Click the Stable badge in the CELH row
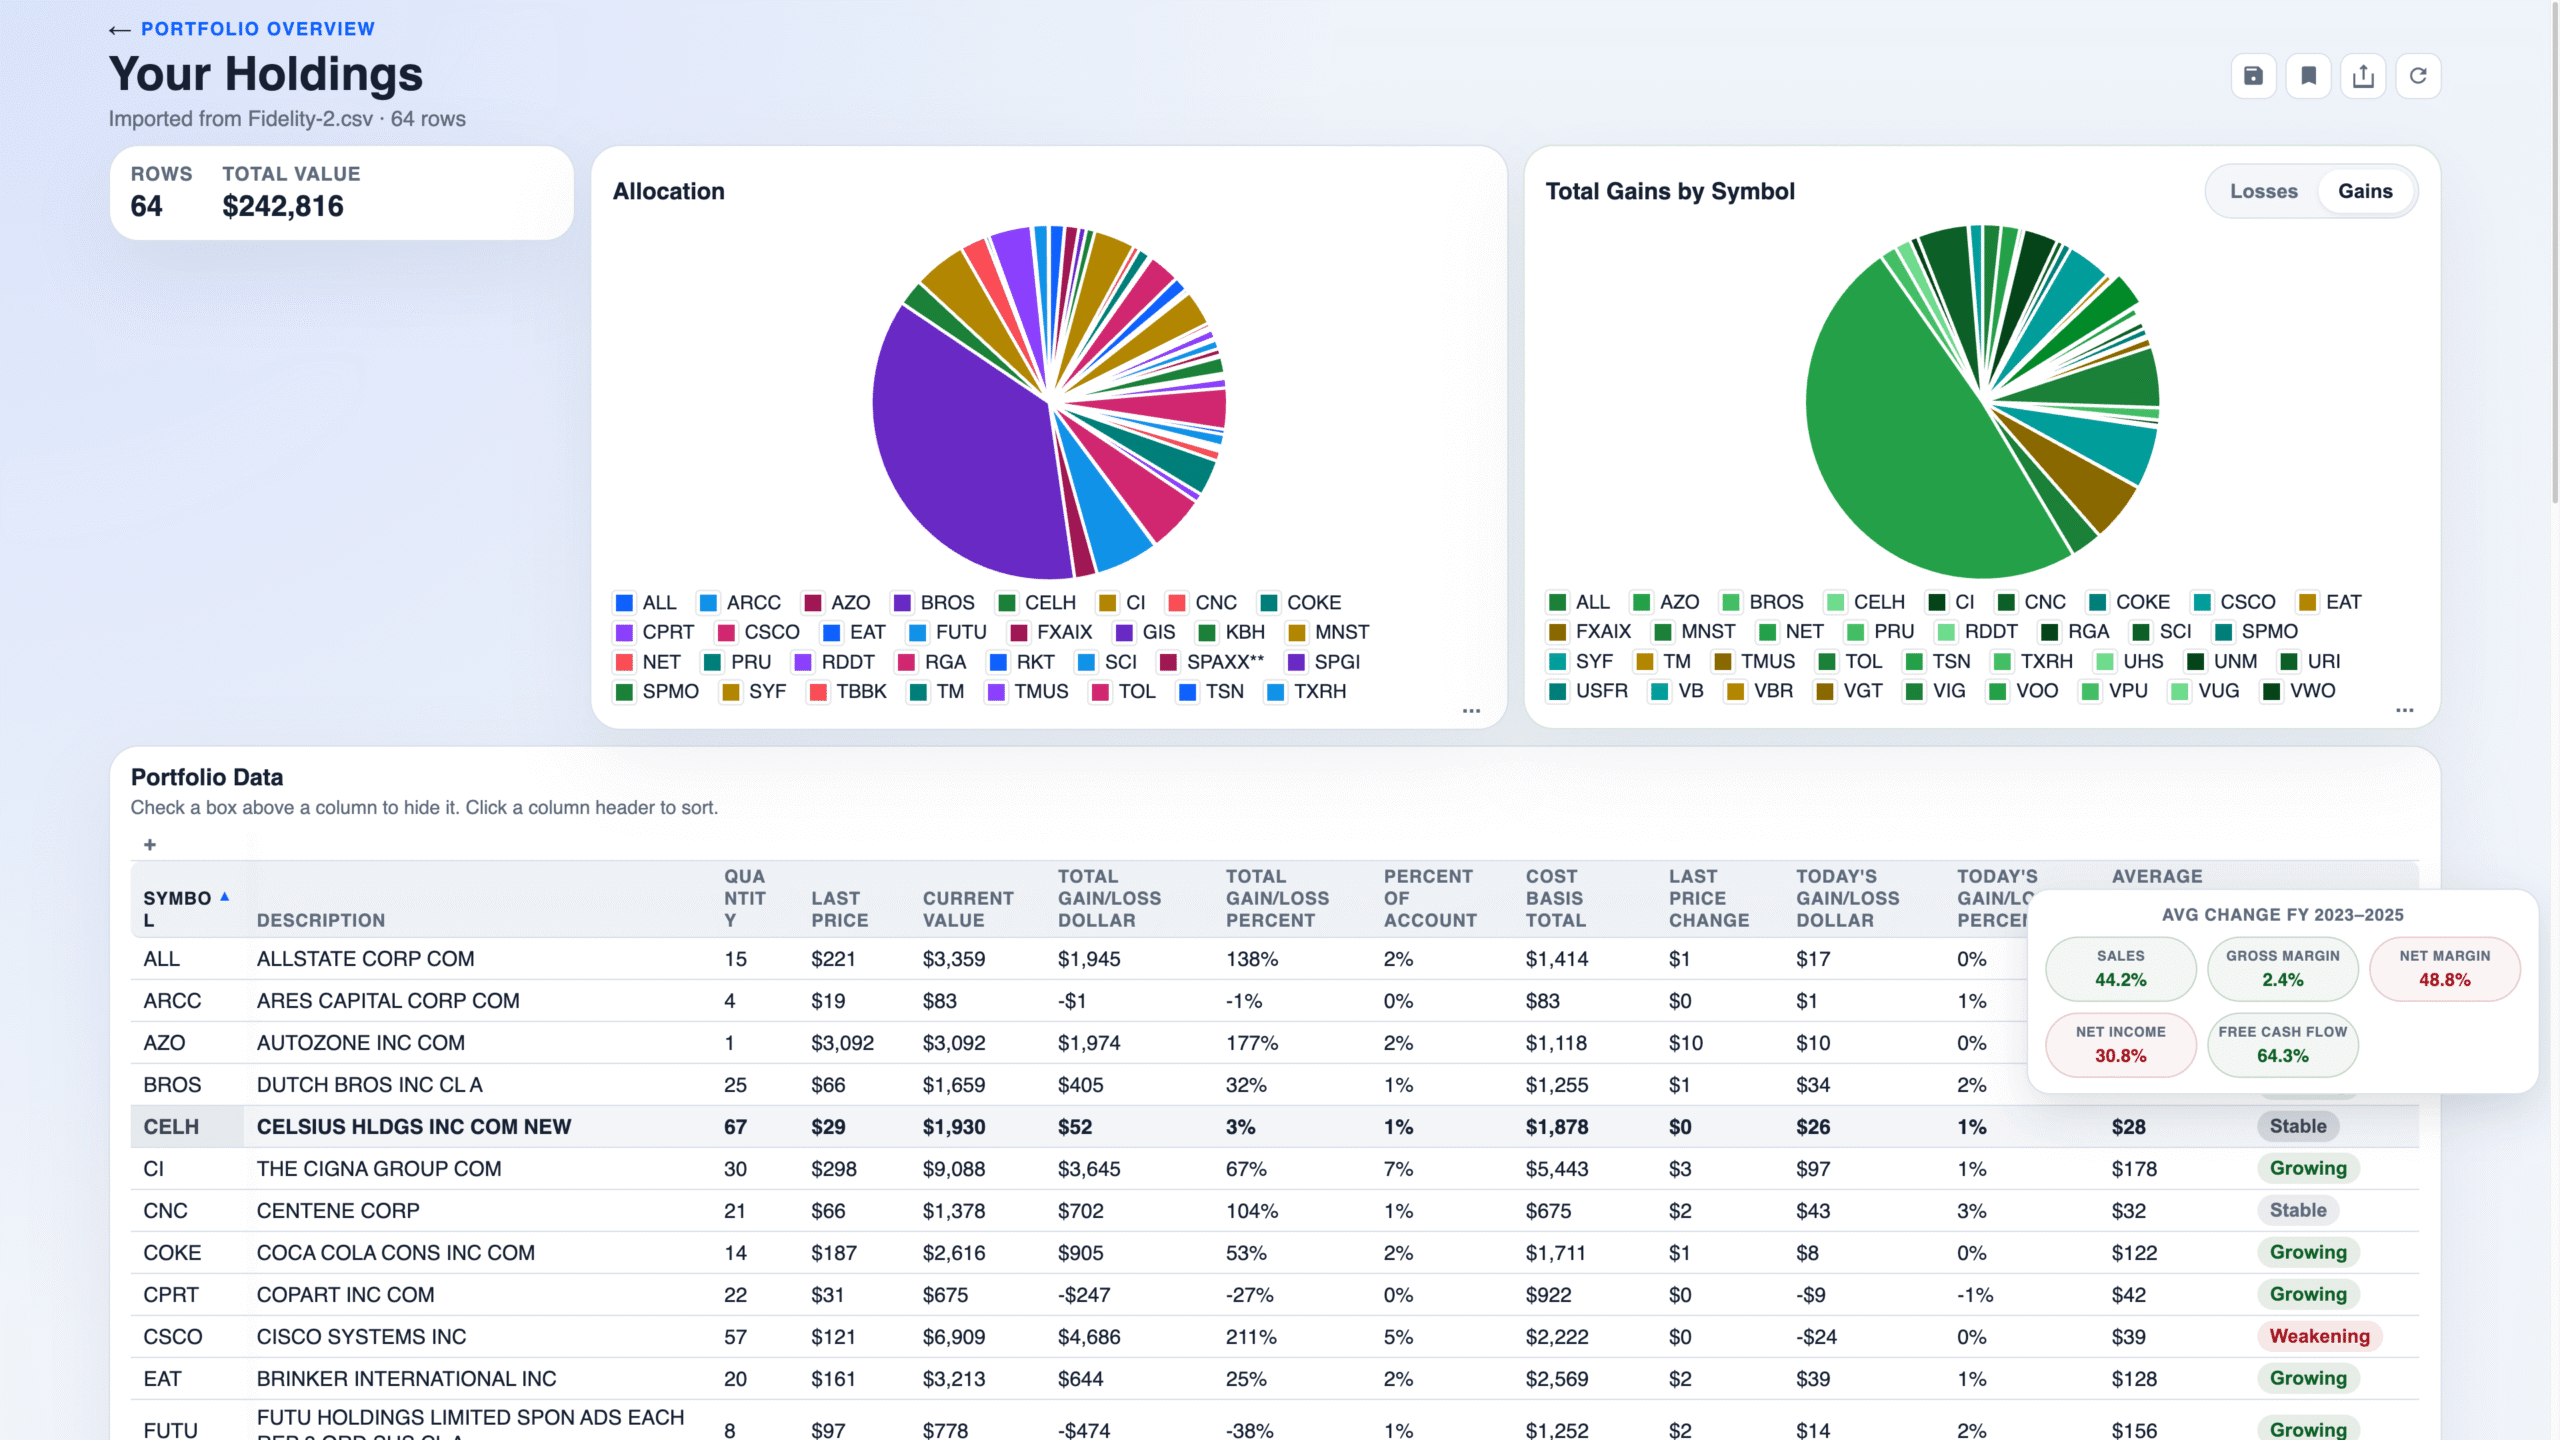Image resolution: width=2560 pixels, height=1440 pixels. tap(2297, 1126)
